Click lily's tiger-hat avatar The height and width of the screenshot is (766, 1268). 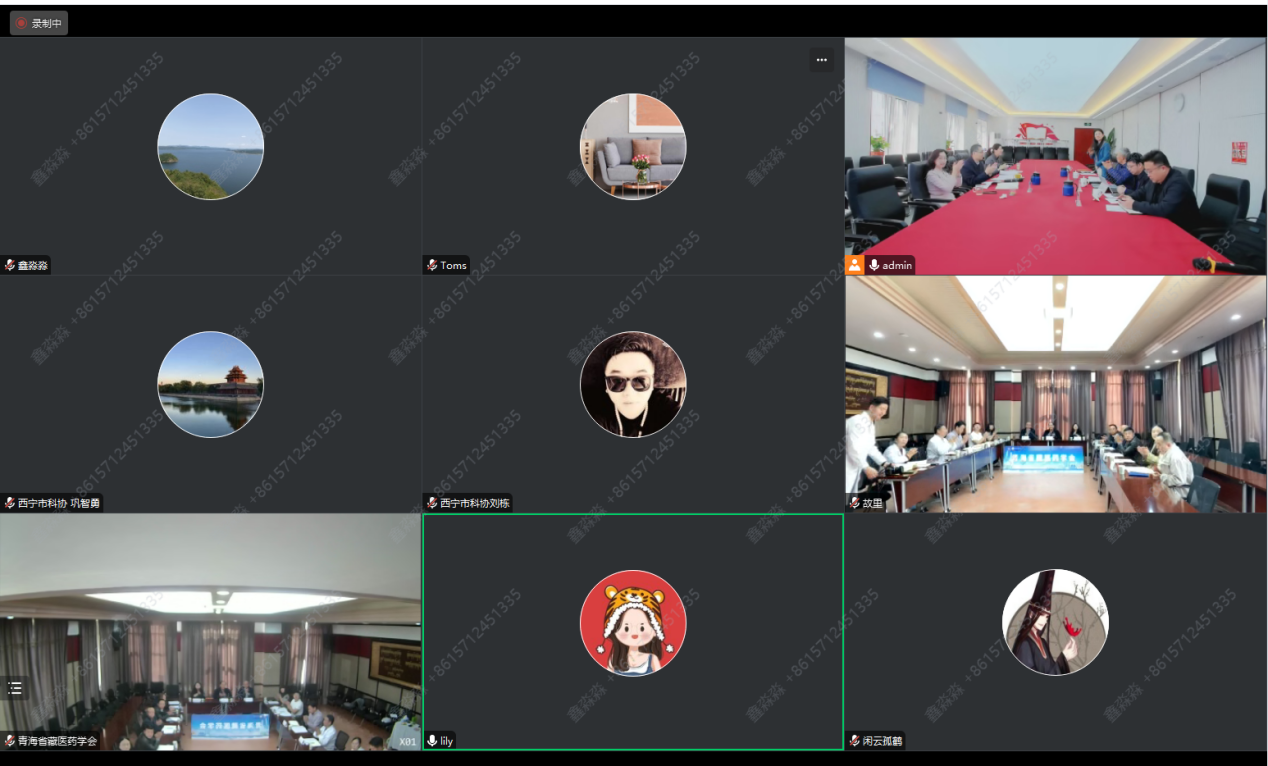(x=633, y=623)
